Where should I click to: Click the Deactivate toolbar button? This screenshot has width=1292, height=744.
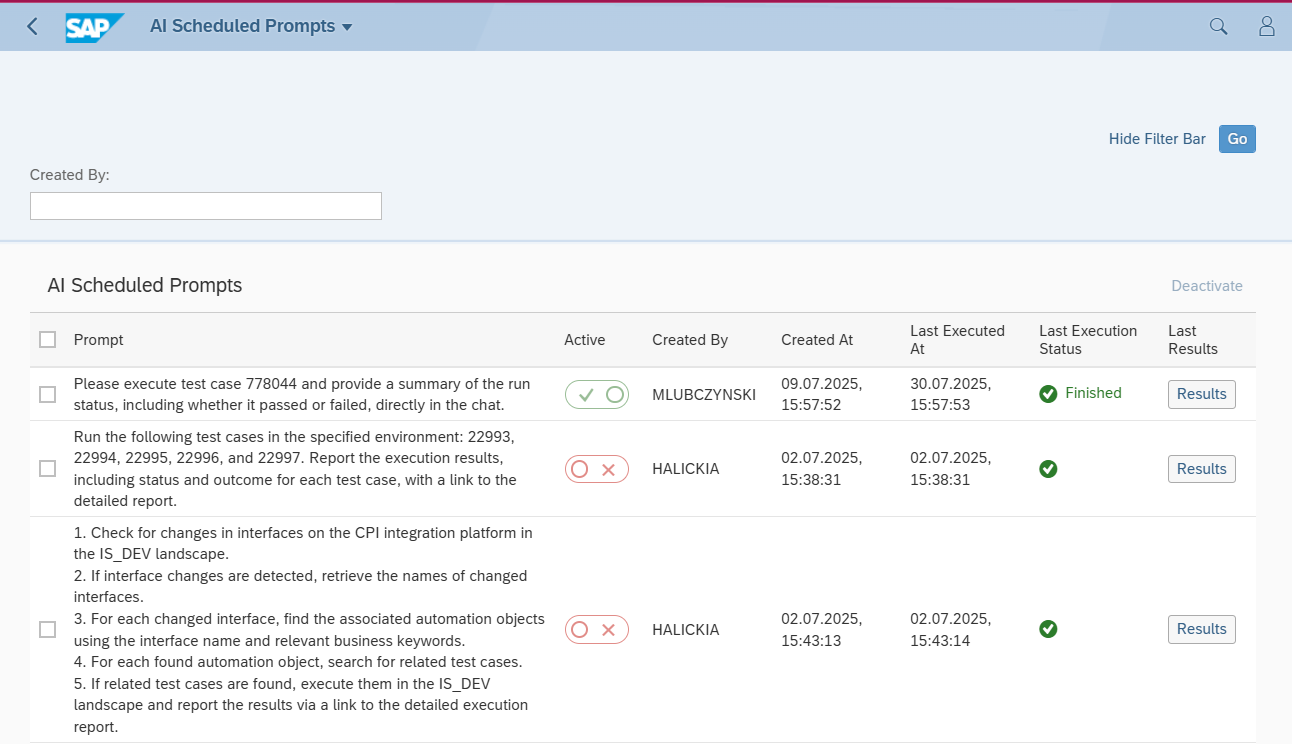coord(1207,286)
